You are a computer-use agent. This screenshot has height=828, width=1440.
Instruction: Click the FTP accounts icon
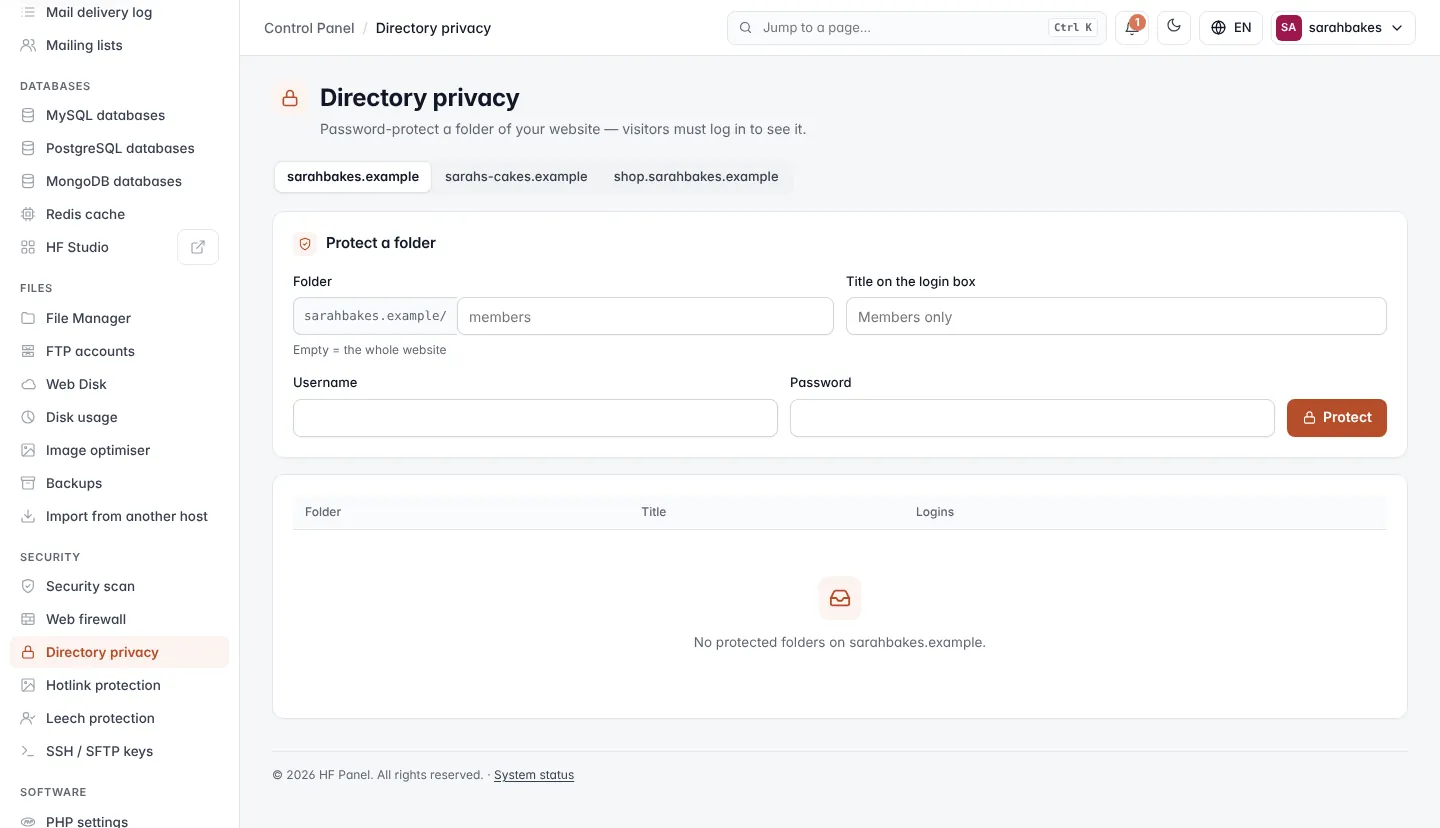coord(28,351)
